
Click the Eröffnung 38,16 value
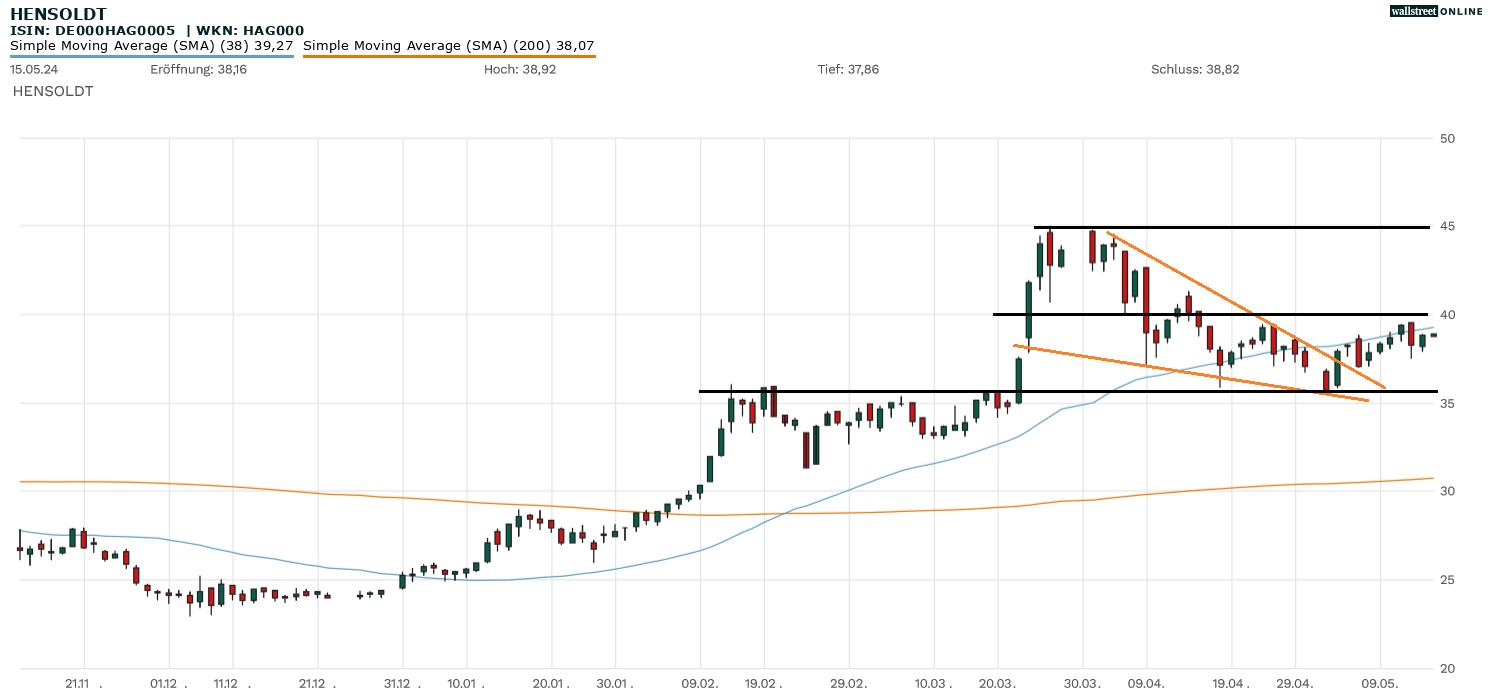click(184, 69)
